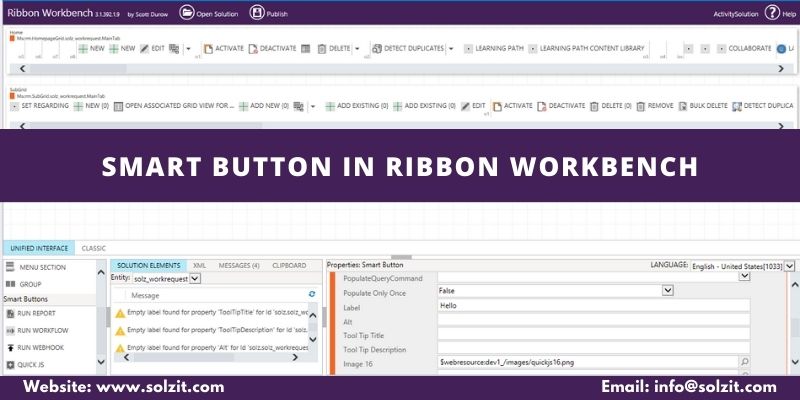This screenshot has height=400, width=800.
Task: Click the Open Solution folder icon
Action: pyautogui.click(x=187, y=13)
